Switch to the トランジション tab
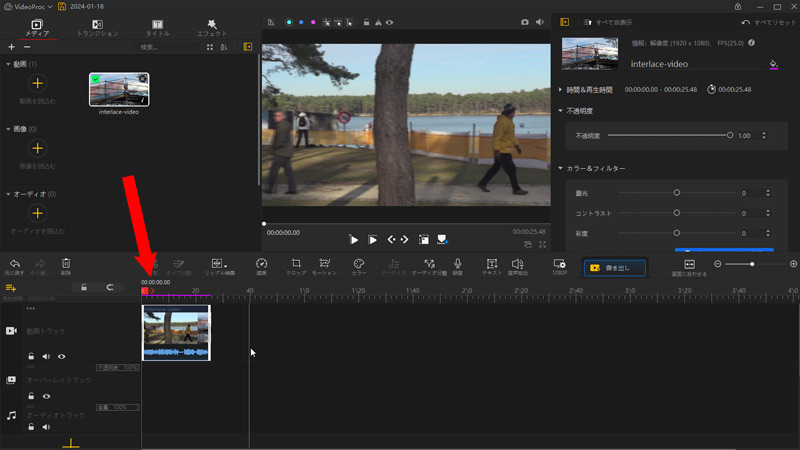Viewport: 800px width, 450px height. tap(97, 27)
